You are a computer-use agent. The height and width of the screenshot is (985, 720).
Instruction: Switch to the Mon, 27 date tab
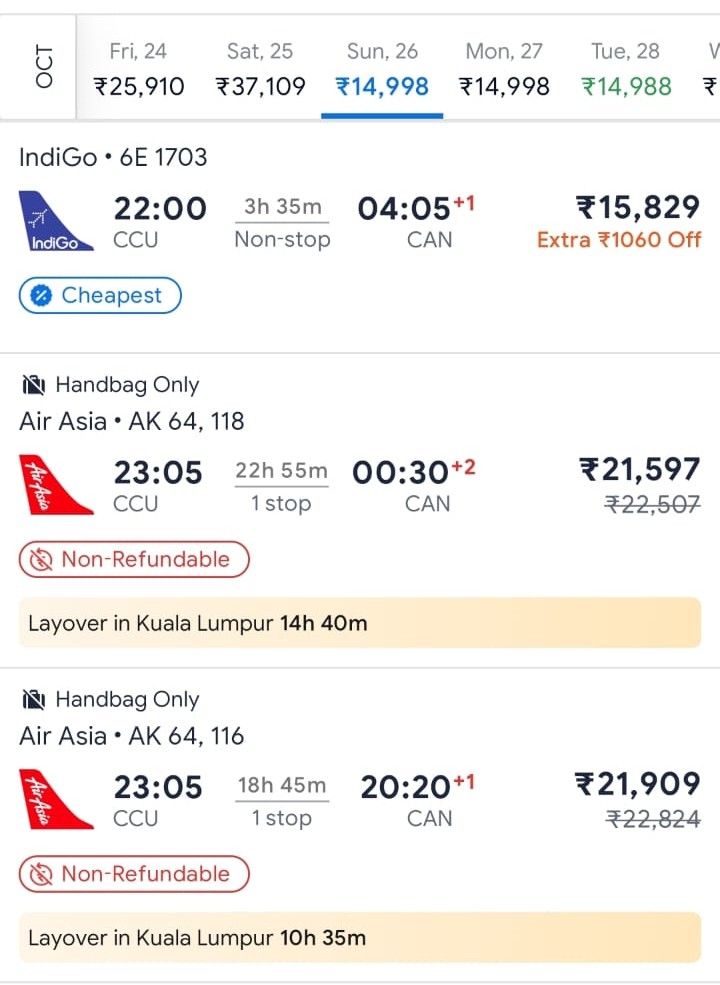click(504, 69)
